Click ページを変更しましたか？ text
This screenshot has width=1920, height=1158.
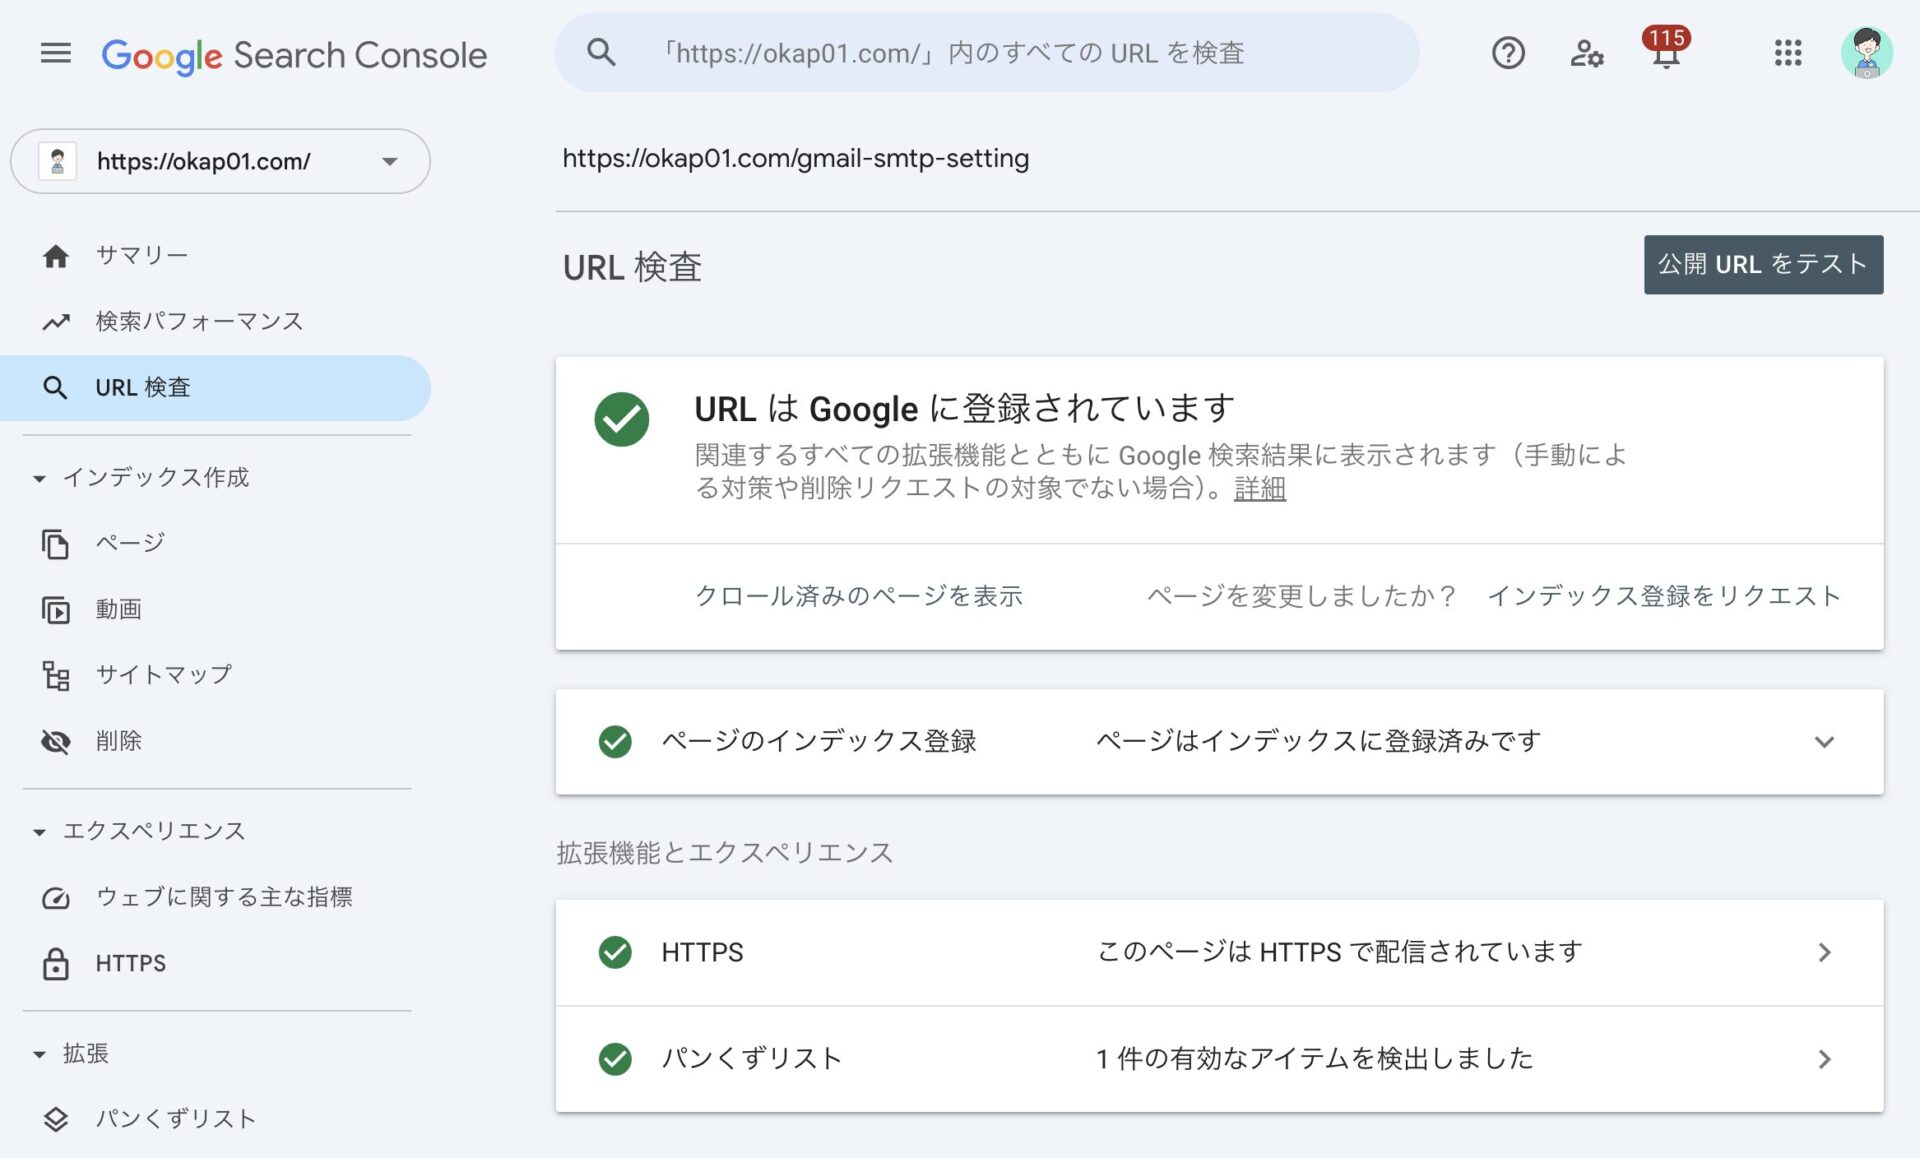click(1302, 596)
